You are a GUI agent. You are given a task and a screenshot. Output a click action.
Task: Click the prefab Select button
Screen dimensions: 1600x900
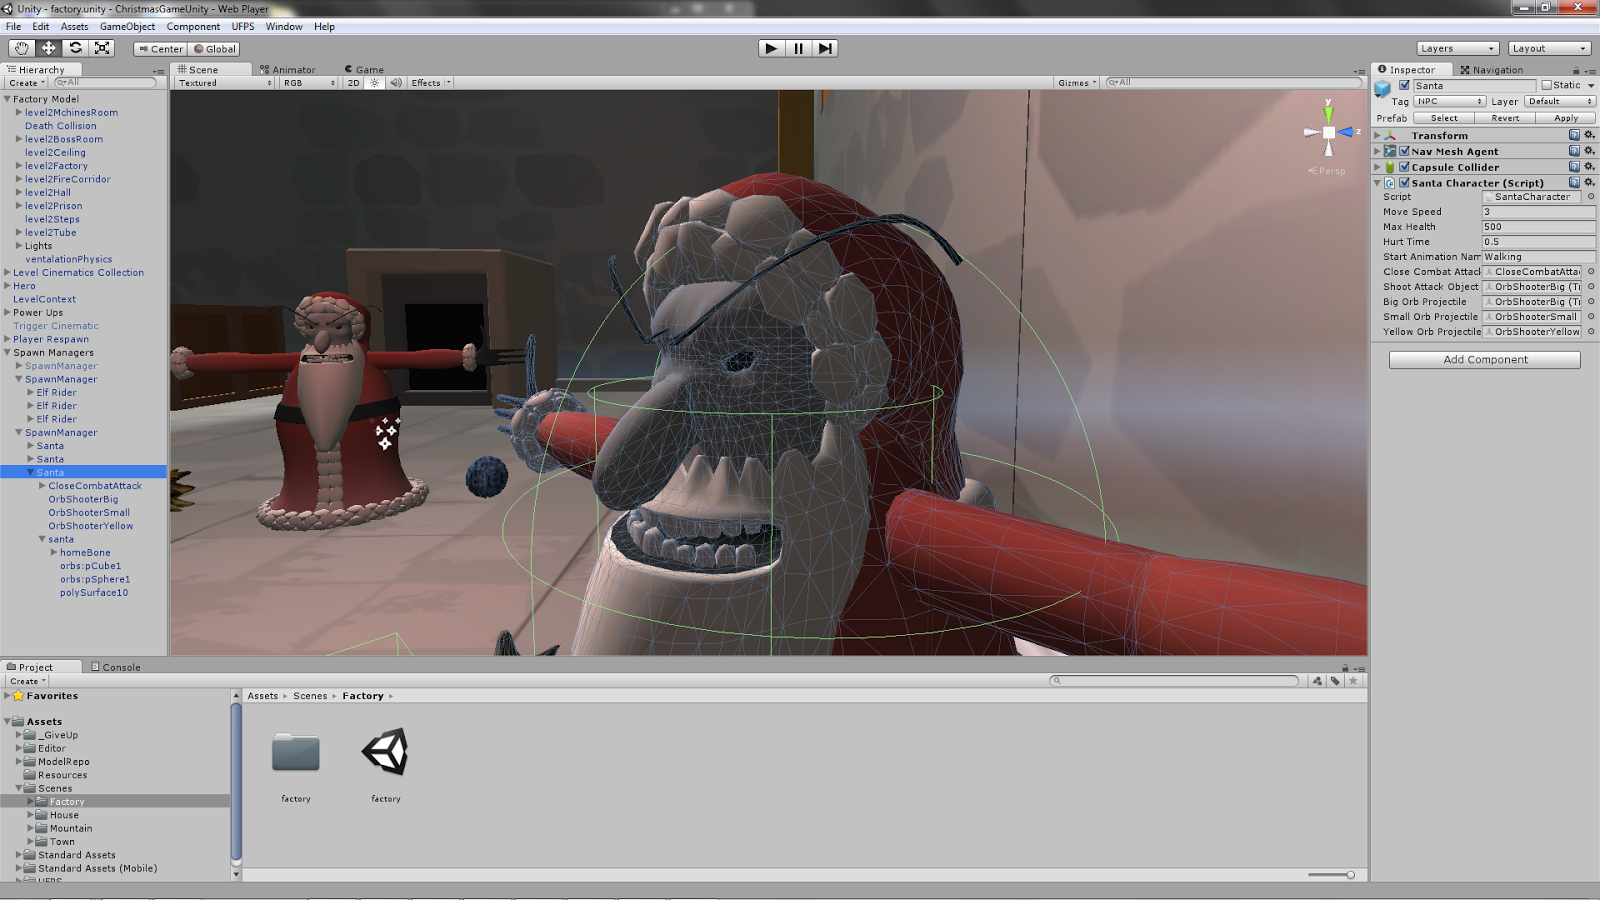1444,118
